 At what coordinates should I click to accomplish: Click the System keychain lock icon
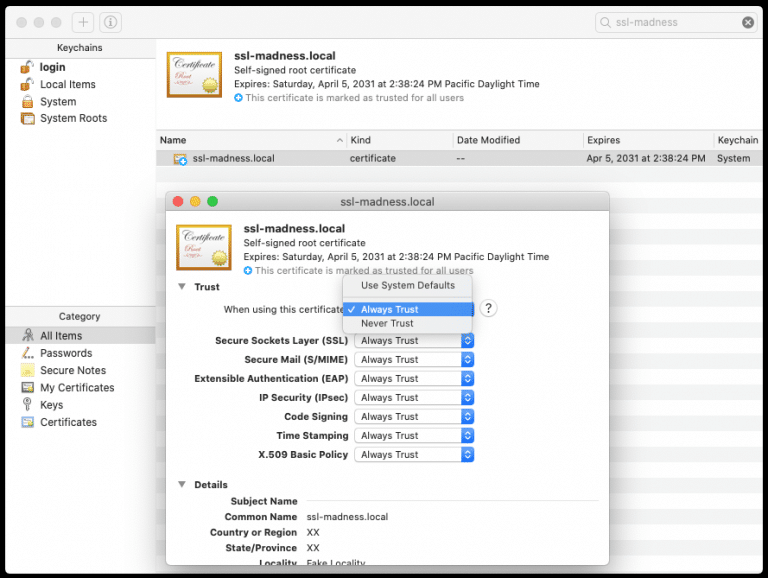[27, 101]
